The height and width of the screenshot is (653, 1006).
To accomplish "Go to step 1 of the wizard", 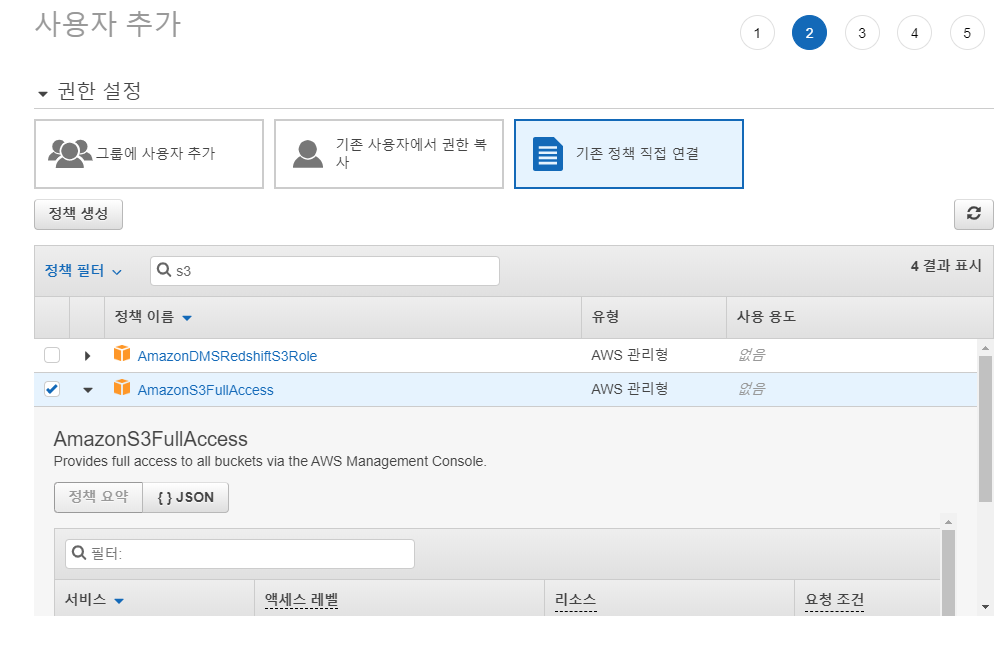I will [x=757, y=33].
